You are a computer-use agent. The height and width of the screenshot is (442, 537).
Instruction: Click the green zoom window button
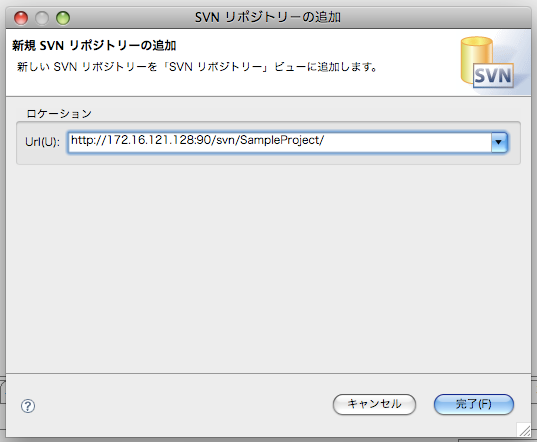click(63, 18)
